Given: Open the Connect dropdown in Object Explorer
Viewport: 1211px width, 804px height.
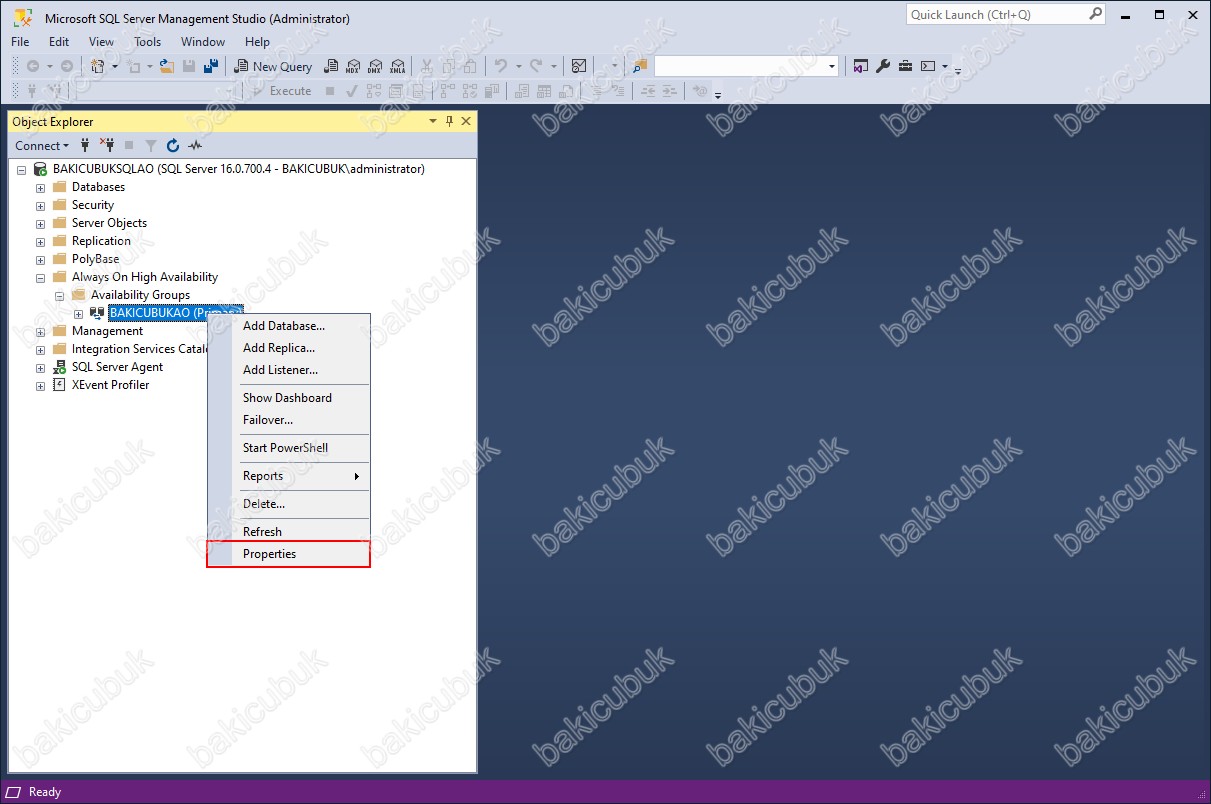Looking at the screenshot, I should [43, 145].
